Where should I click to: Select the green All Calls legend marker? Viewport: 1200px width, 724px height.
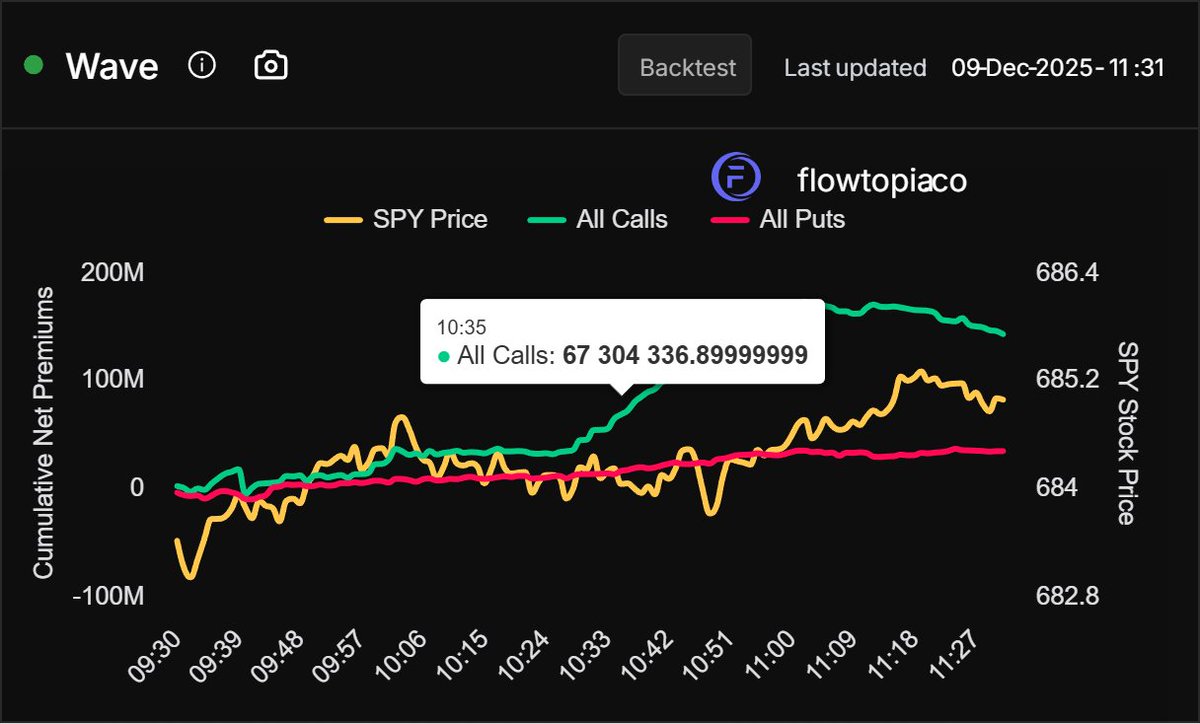point(545,219)
